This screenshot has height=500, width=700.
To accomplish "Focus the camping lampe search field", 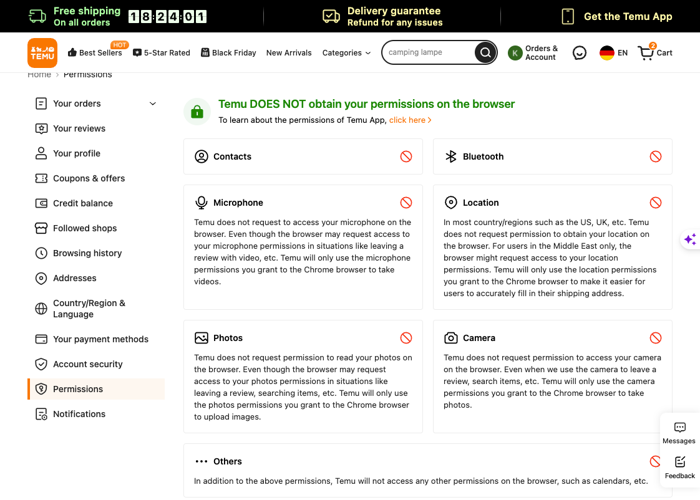I will pyautogui.click(x=427, y=52).
